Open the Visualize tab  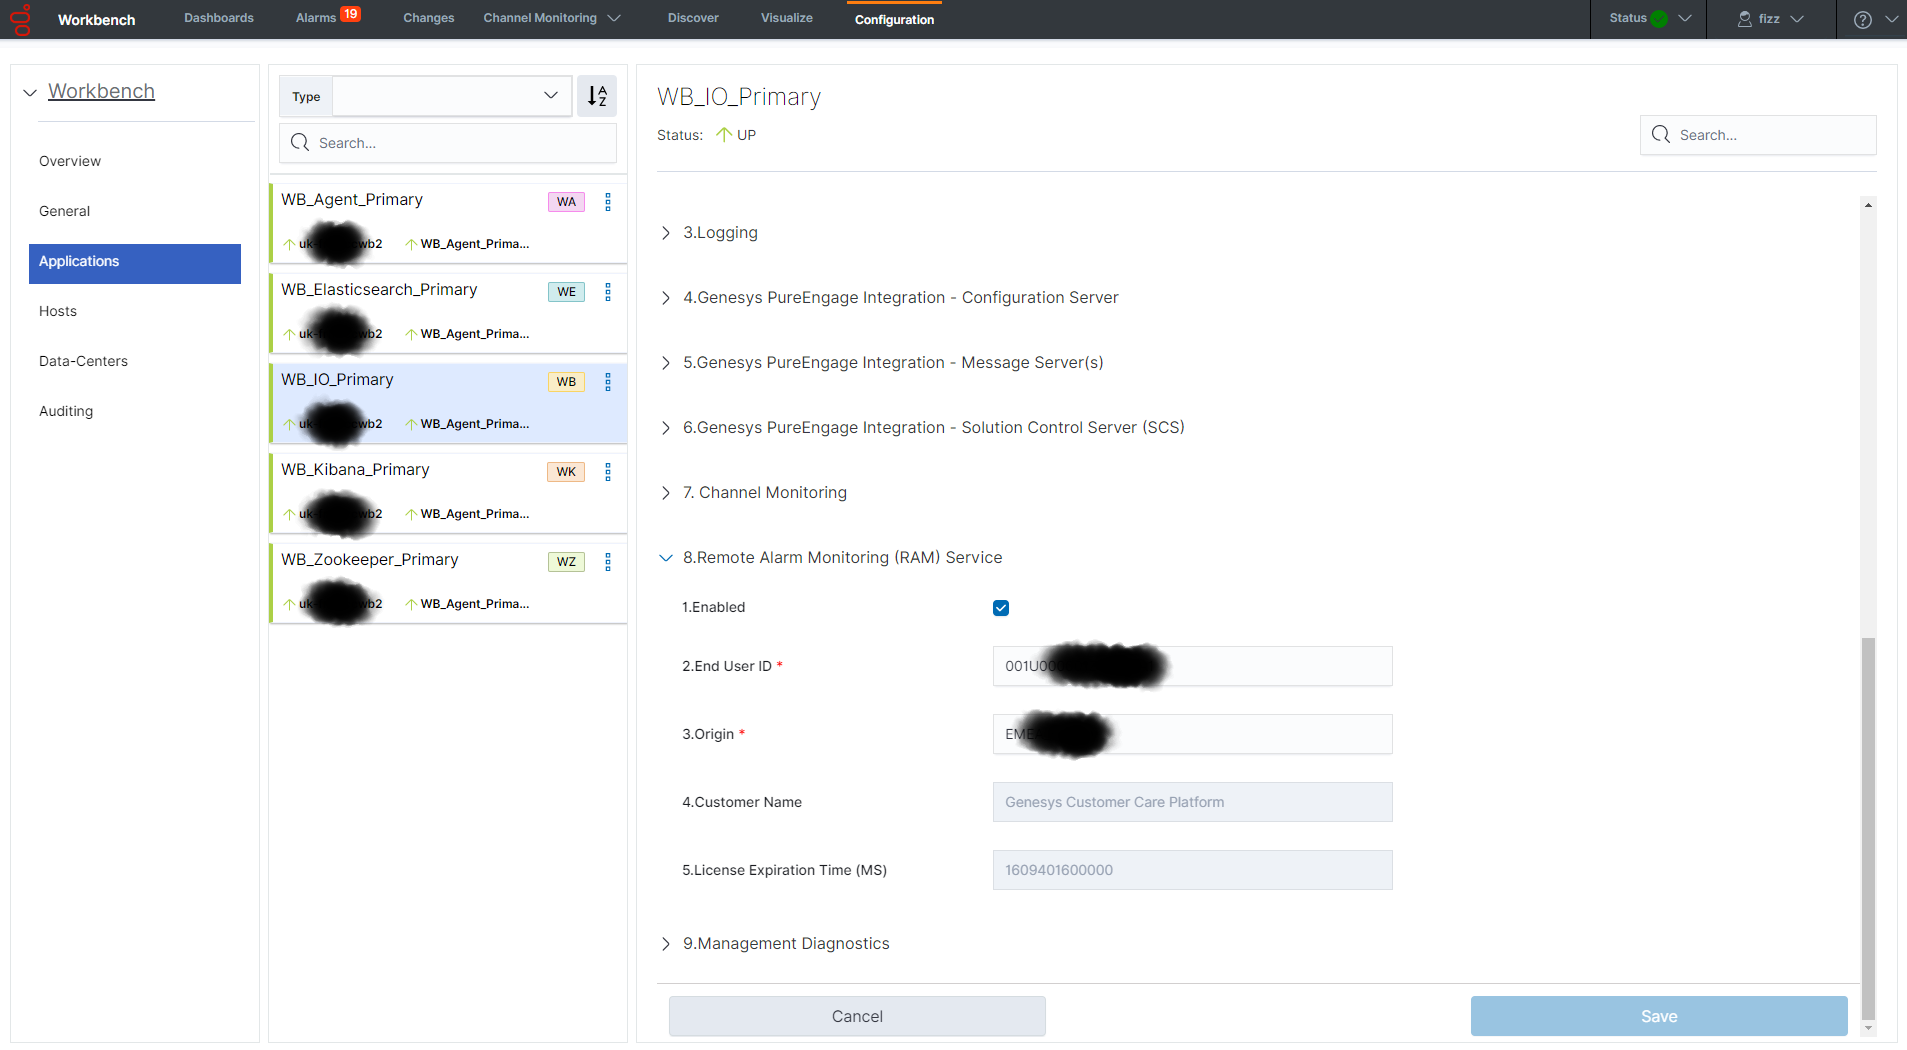point(787,18)
